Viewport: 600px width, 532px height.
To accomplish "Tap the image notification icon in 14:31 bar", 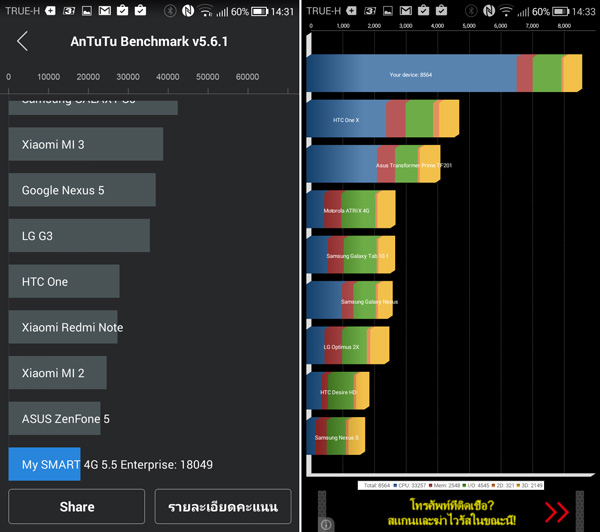I will pos(87,11).
